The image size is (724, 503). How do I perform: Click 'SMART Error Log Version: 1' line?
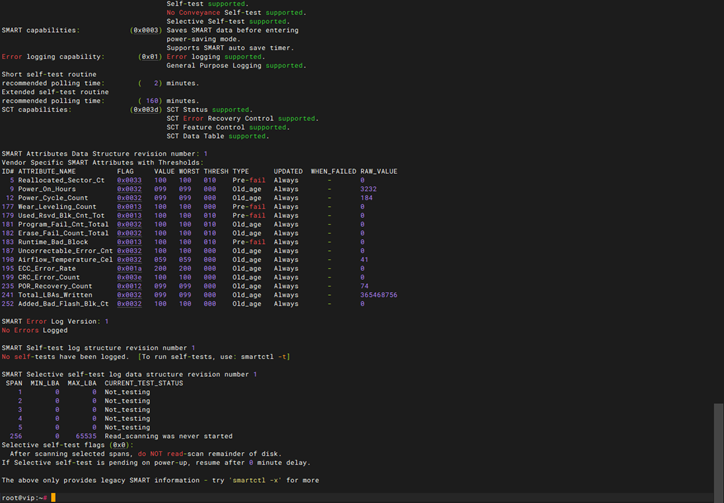pos(55,321)
